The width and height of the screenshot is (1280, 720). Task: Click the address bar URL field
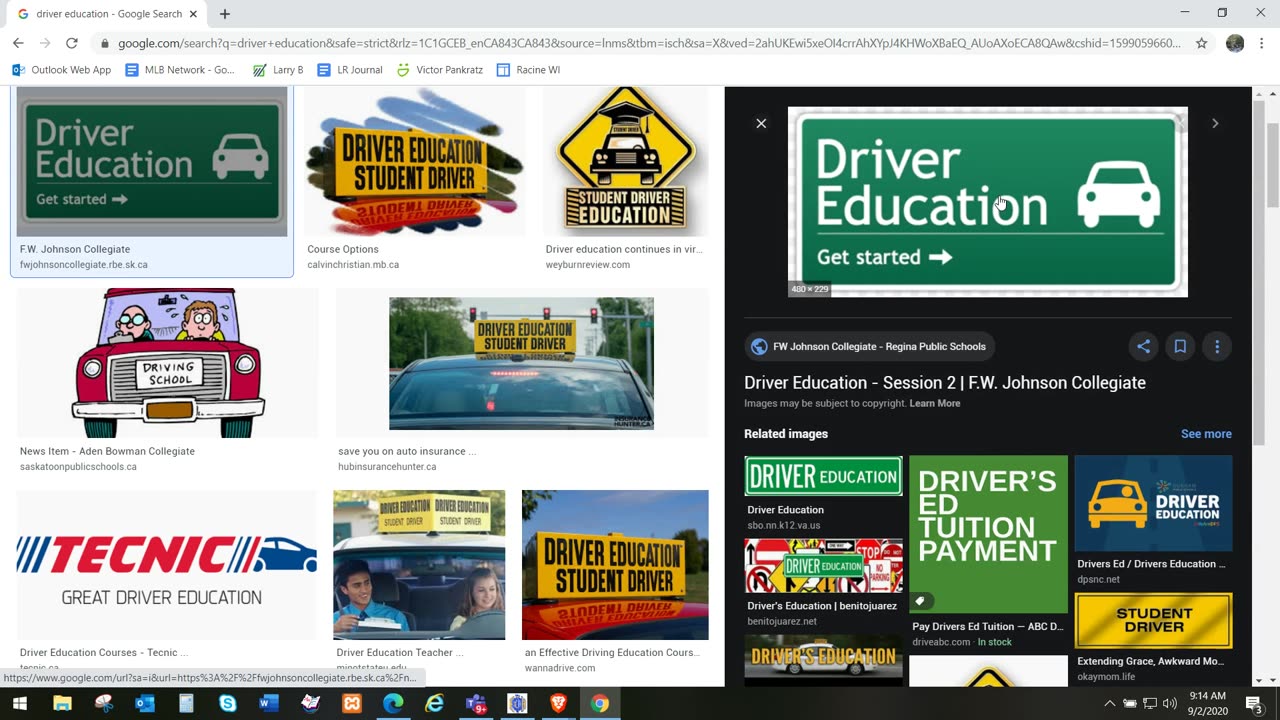click(x=648, y=43)
